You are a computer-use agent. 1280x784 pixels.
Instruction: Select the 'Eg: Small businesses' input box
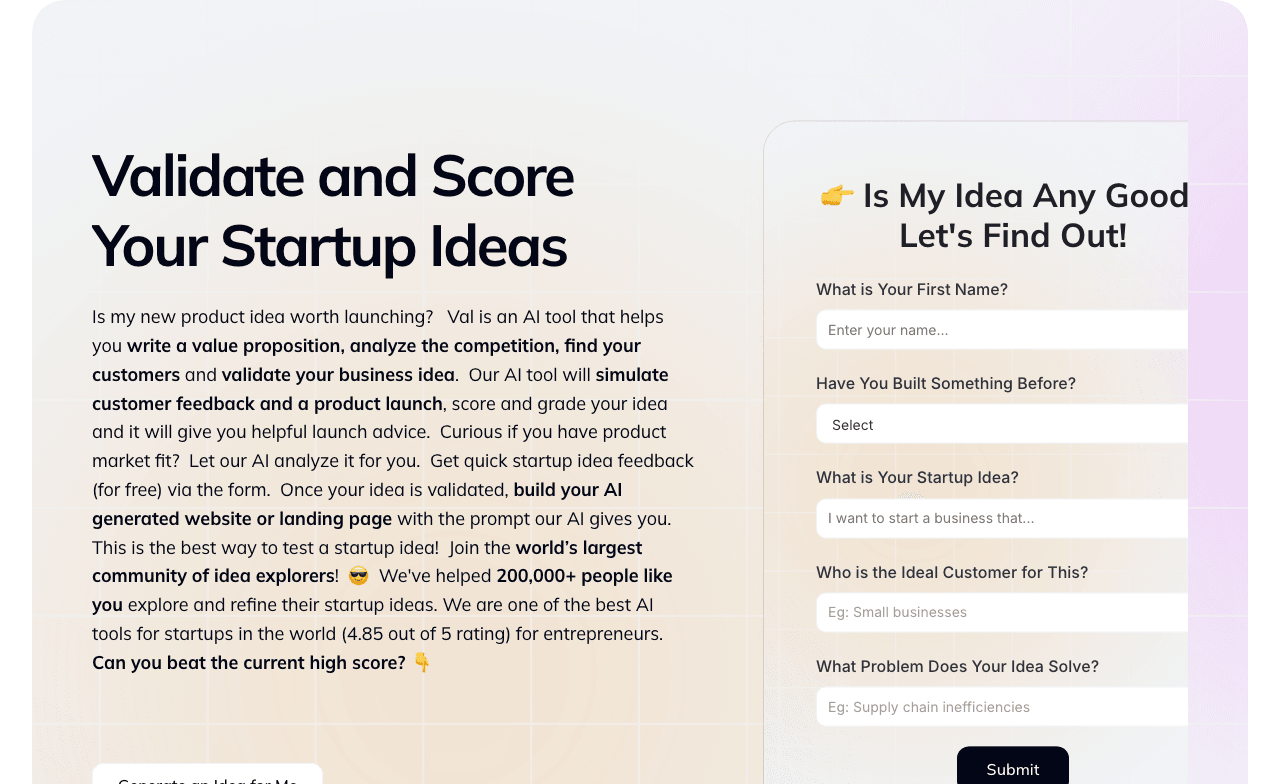point(1002,612)
